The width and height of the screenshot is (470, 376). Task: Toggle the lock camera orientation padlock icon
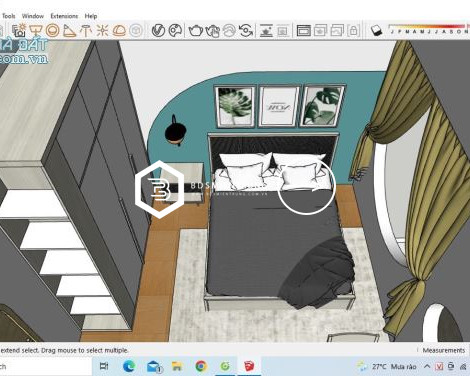(x=353, y=31)
